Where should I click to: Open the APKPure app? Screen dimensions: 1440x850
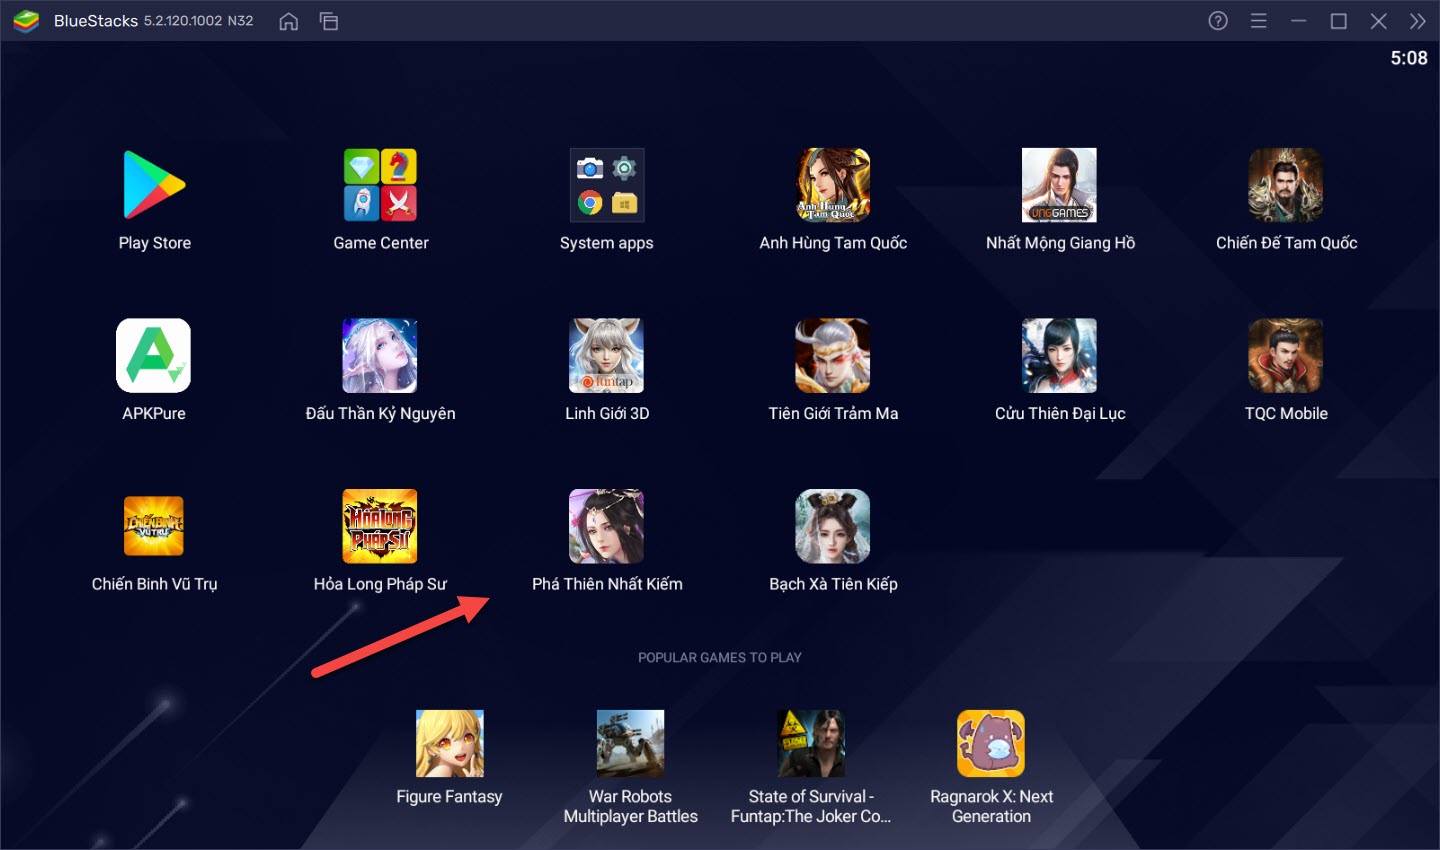[154, 355]
